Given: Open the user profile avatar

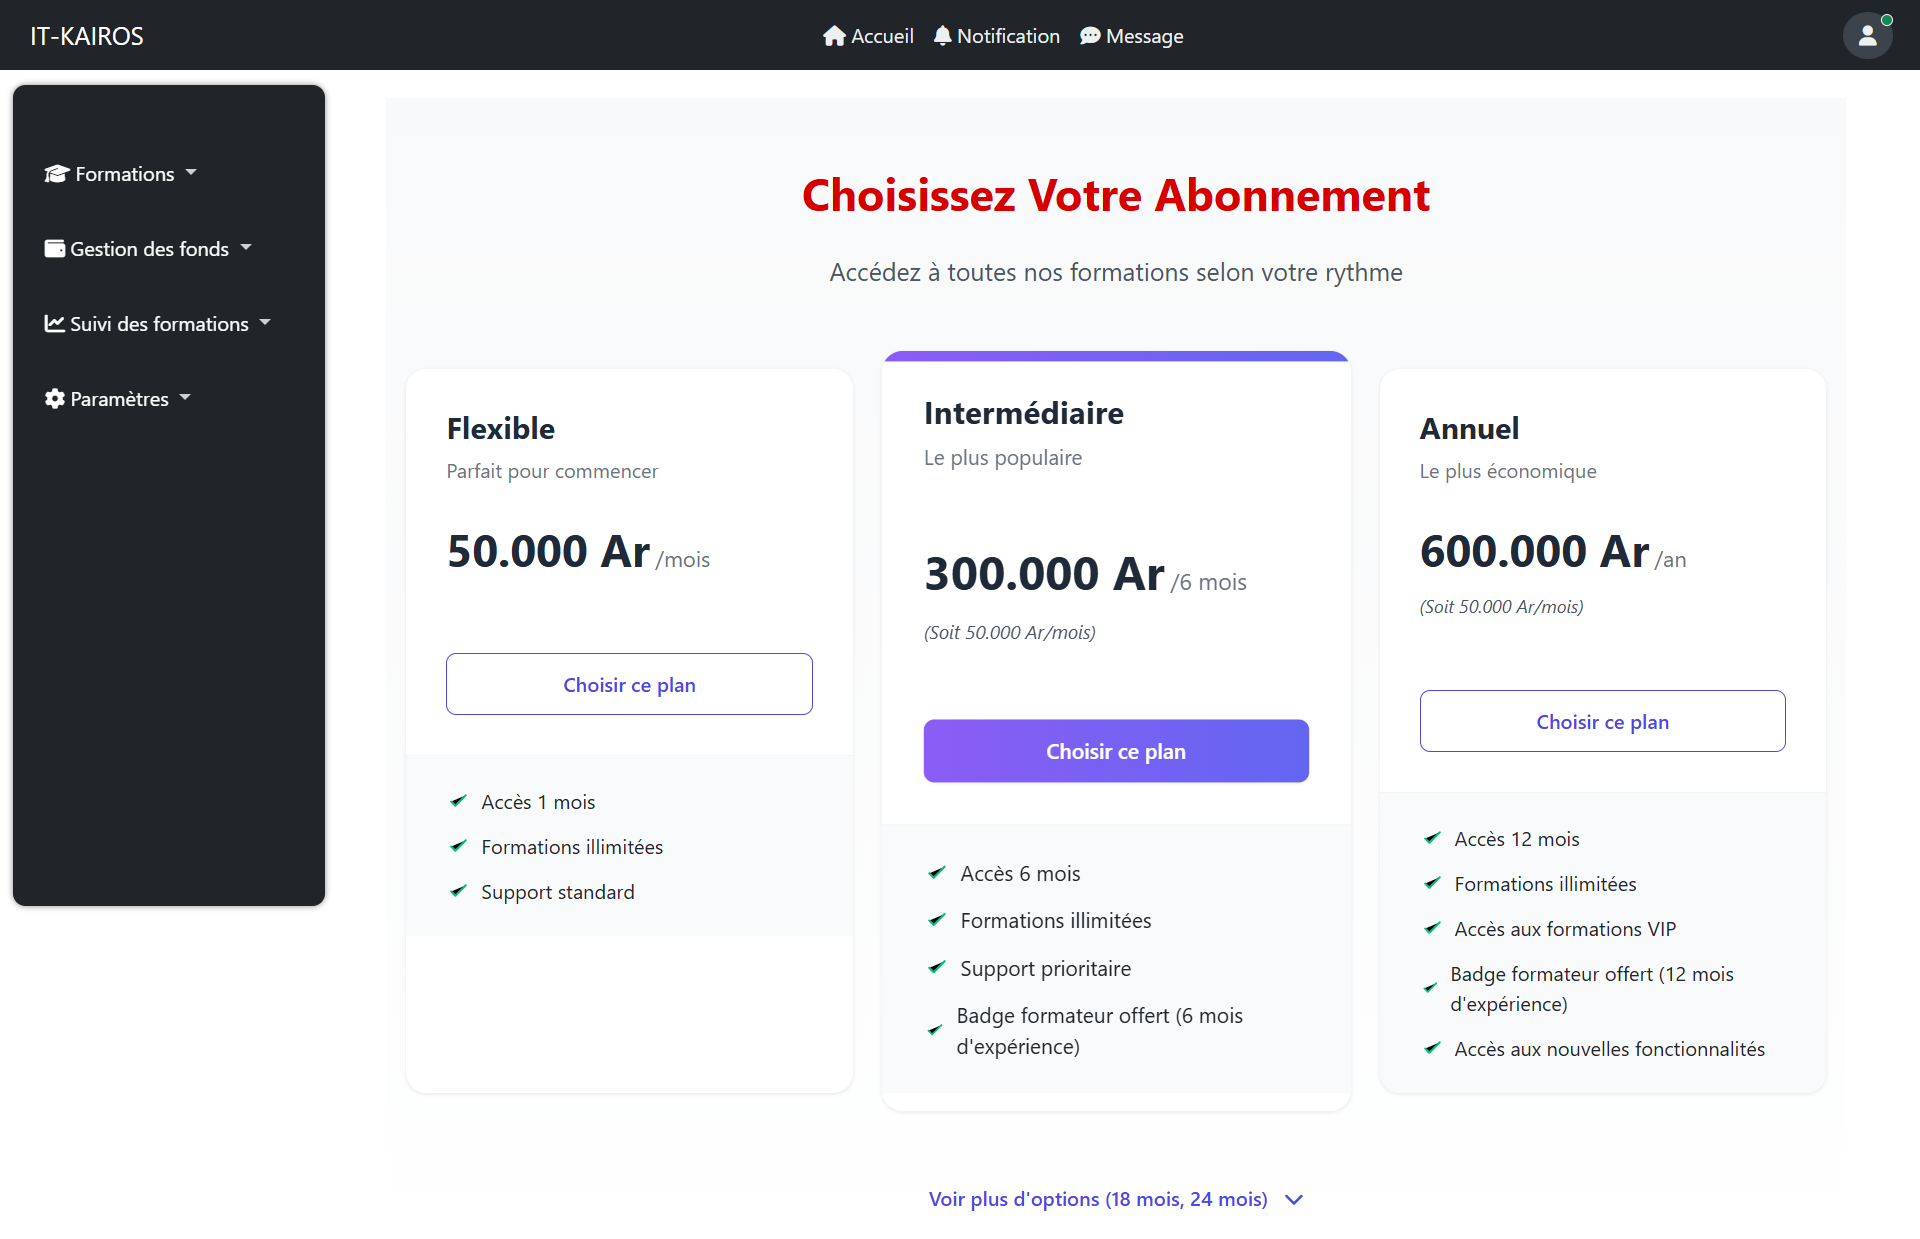Looking at the screenshot, I should pyautogui.click(x=1867, y=36).
